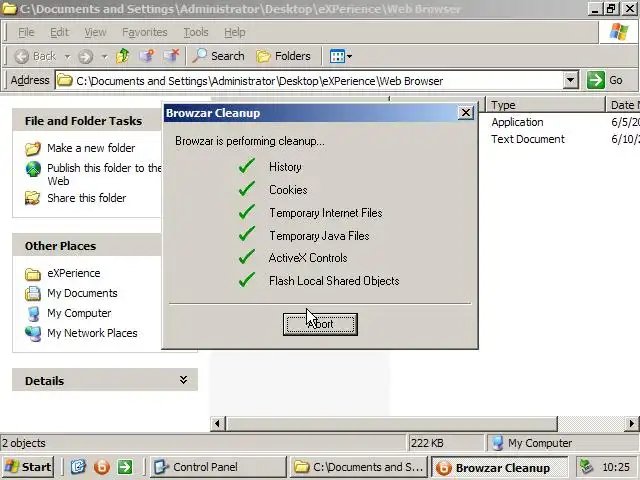Open the Views icon menu

[340, 56]
